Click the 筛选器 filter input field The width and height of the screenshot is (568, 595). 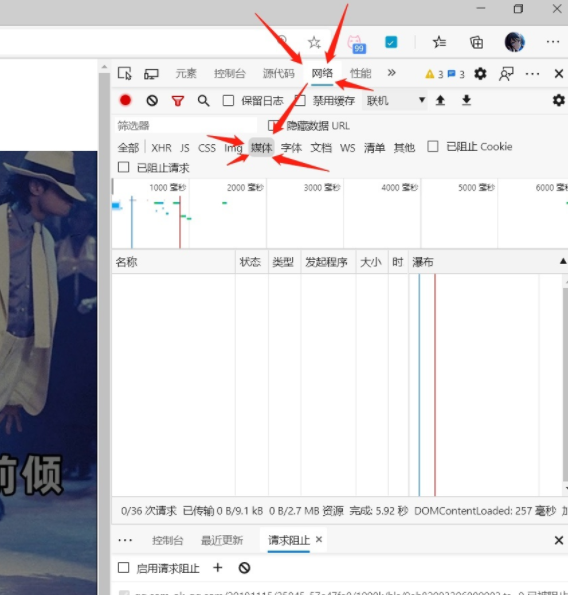186,126
